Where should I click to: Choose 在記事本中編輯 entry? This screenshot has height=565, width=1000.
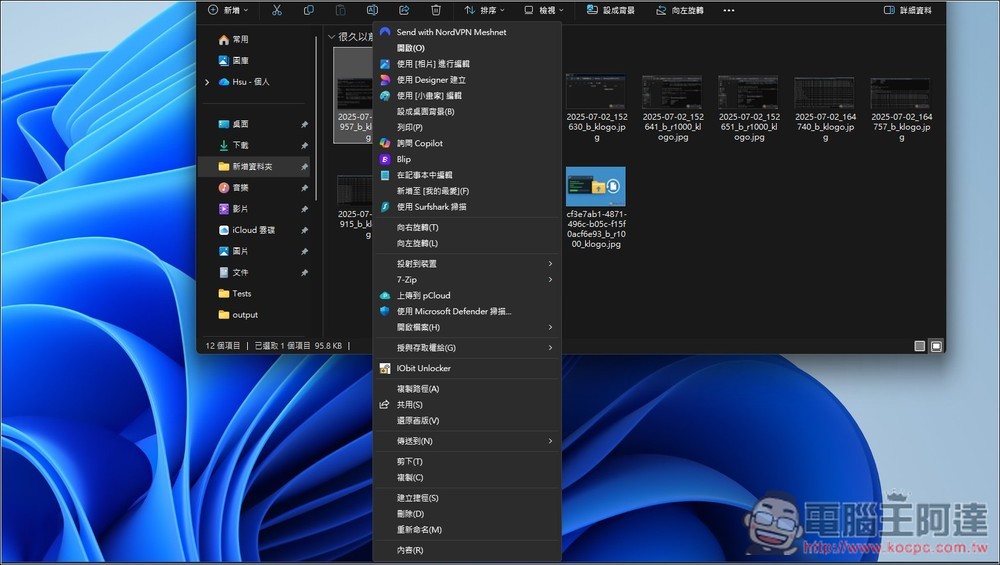click(x=467, y=175)
